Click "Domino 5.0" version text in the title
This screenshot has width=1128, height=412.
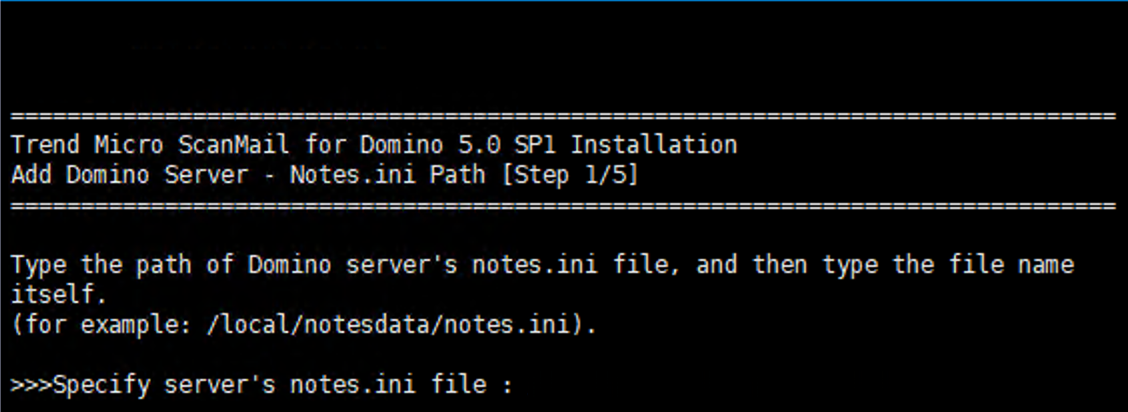404,145
